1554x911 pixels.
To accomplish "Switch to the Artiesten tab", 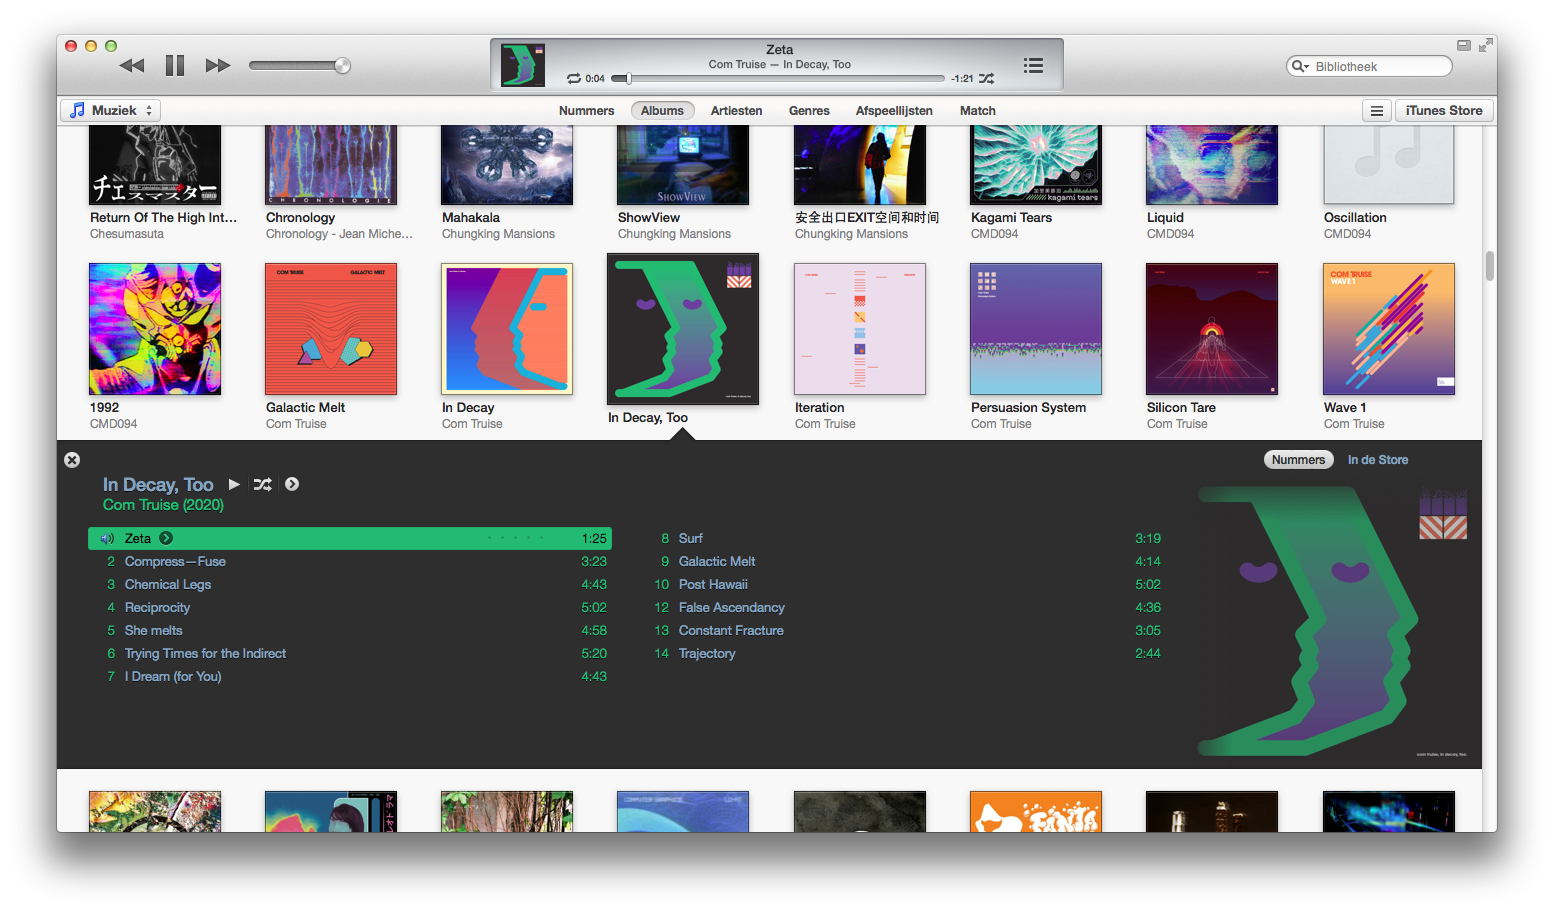I will tap(737, 111).
